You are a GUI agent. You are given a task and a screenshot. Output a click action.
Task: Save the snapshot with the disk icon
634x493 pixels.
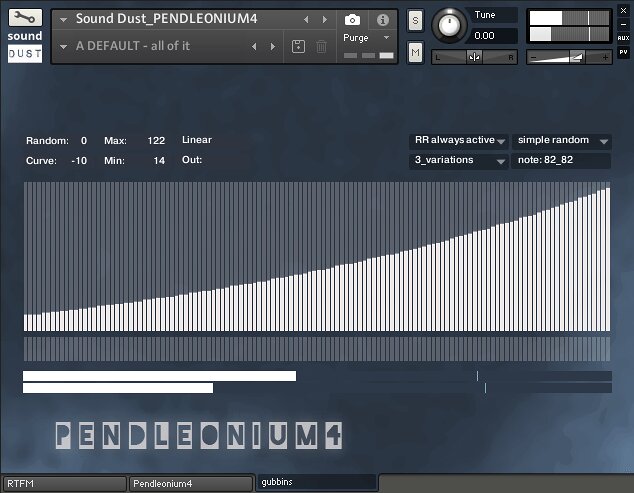(x=298, y=47)
